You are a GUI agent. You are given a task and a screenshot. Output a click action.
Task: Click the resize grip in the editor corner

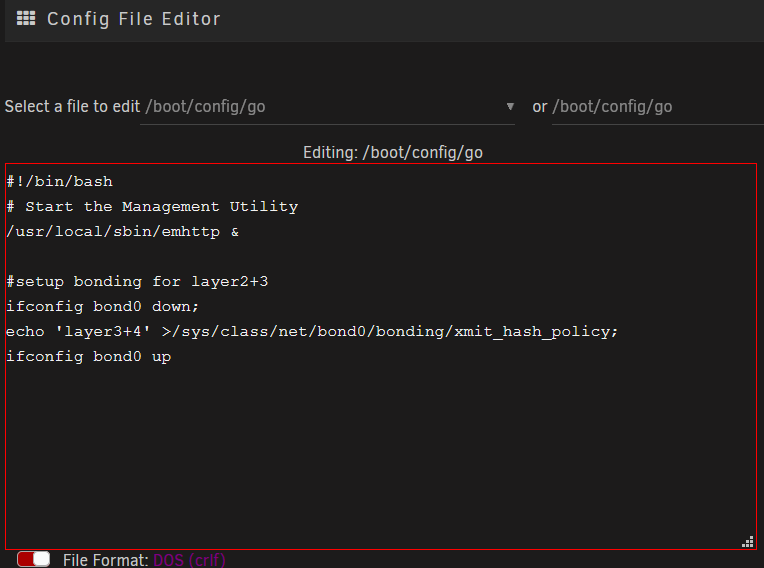(748, 542)
